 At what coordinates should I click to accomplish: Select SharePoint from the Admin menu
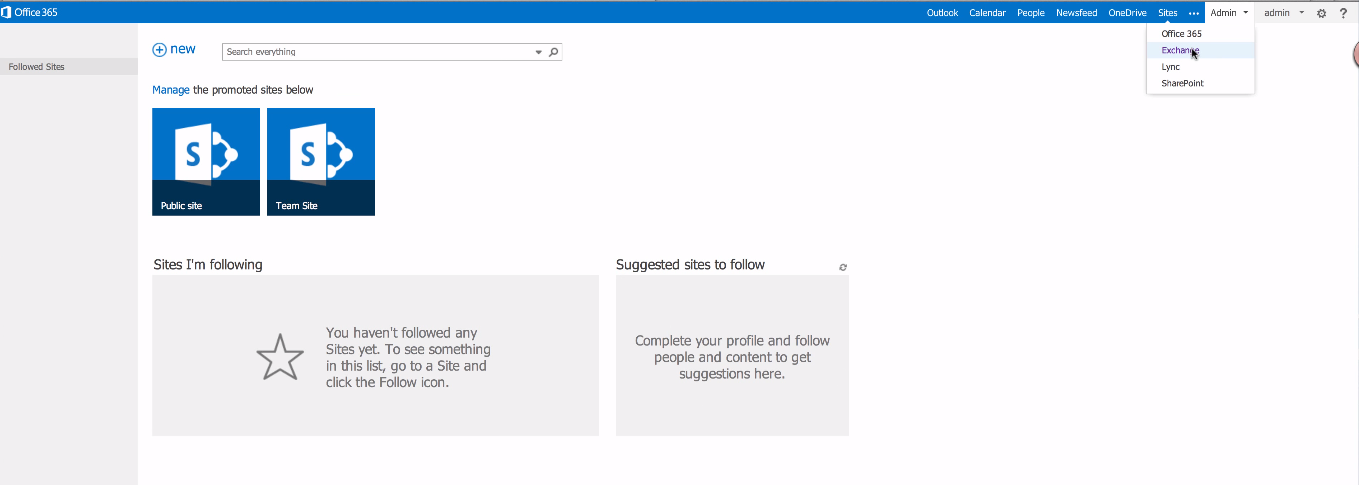(x=1182, y=83)
